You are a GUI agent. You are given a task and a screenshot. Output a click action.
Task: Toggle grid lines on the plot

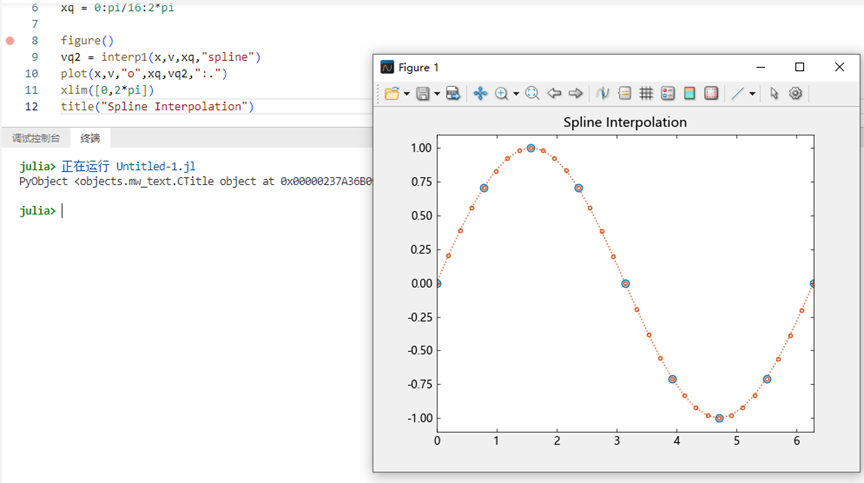646,94
